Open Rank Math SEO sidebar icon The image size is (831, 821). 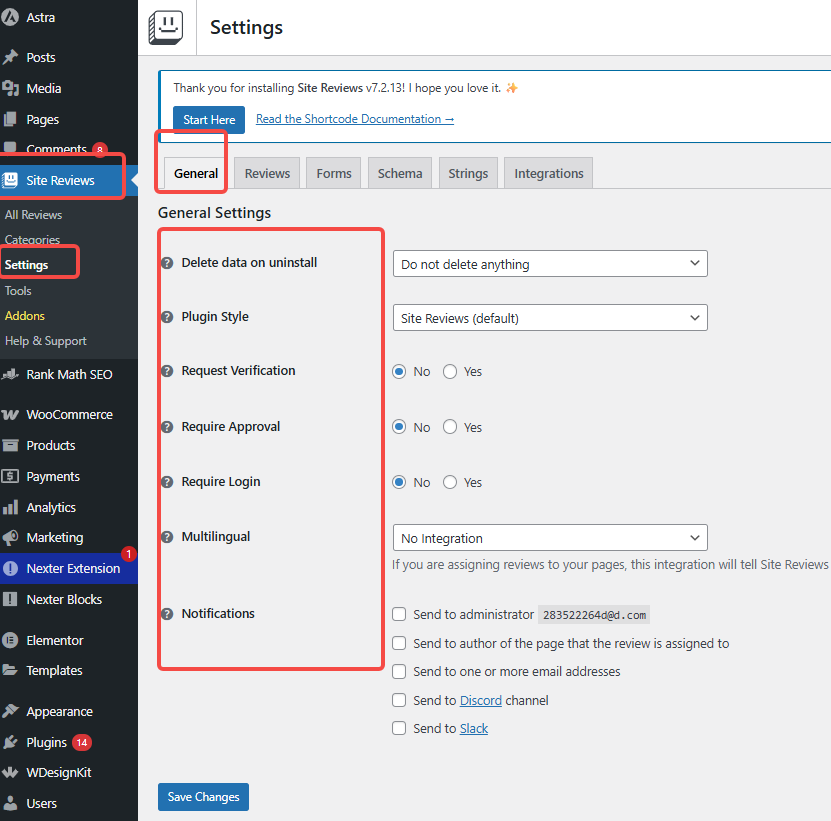tap(11, 375)
